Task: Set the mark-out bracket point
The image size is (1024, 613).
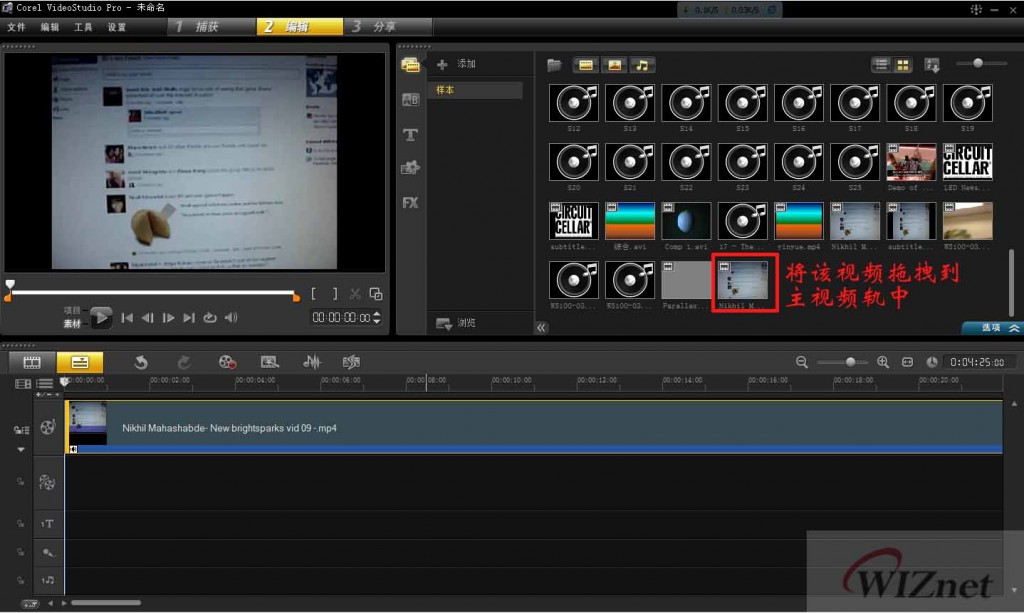Action: (x=335, y=294)
